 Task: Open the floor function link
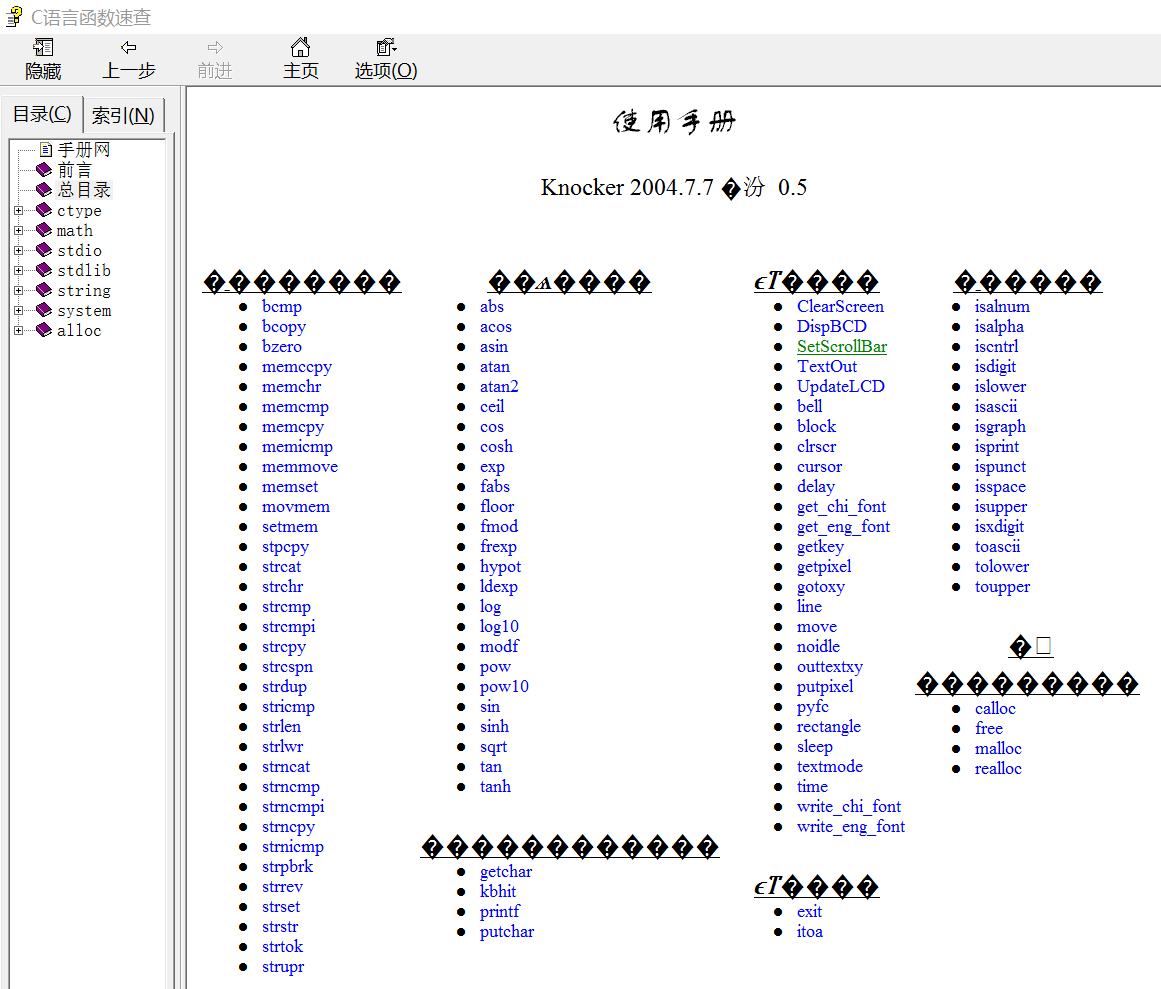497,506
